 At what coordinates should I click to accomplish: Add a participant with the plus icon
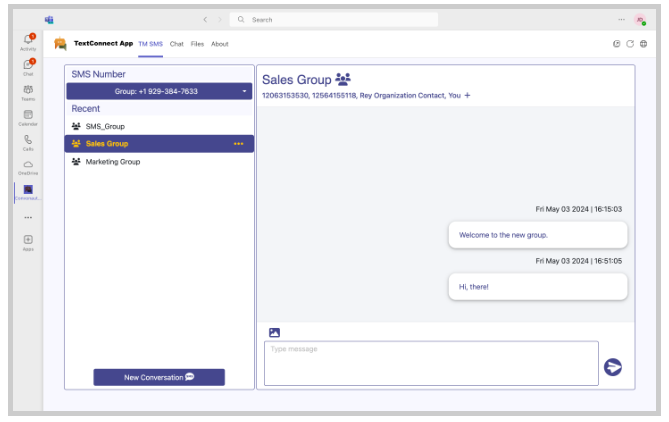(x=467, y=95)
